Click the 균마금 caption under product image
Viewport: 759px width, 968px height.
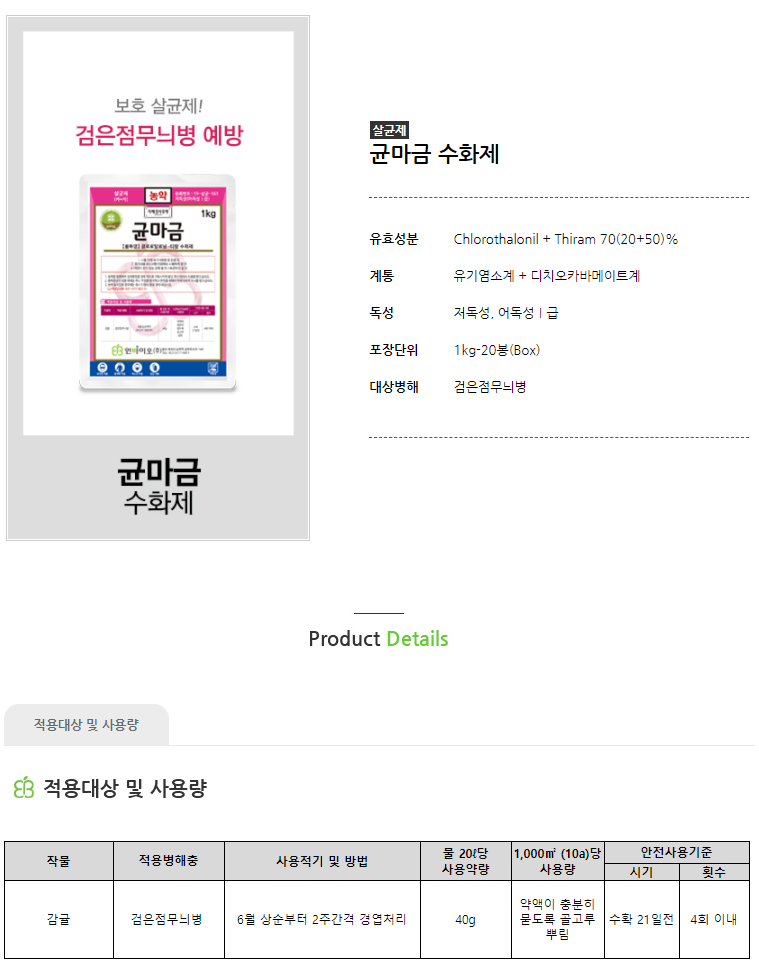tap(159, 472)
